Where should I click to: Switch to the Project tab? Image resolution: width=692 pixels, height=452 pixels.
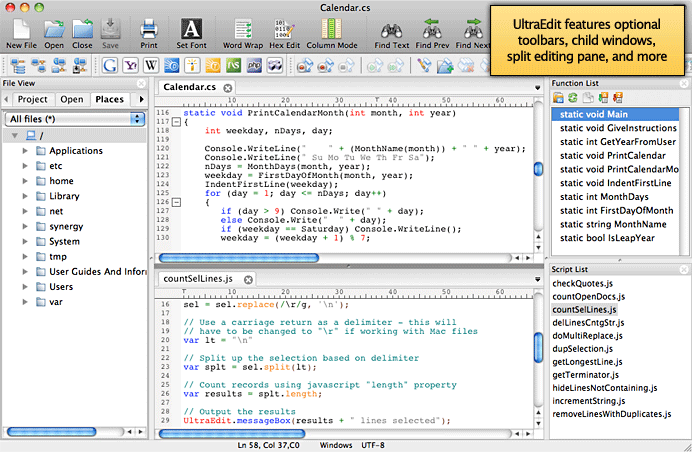[x=32, y=100]
